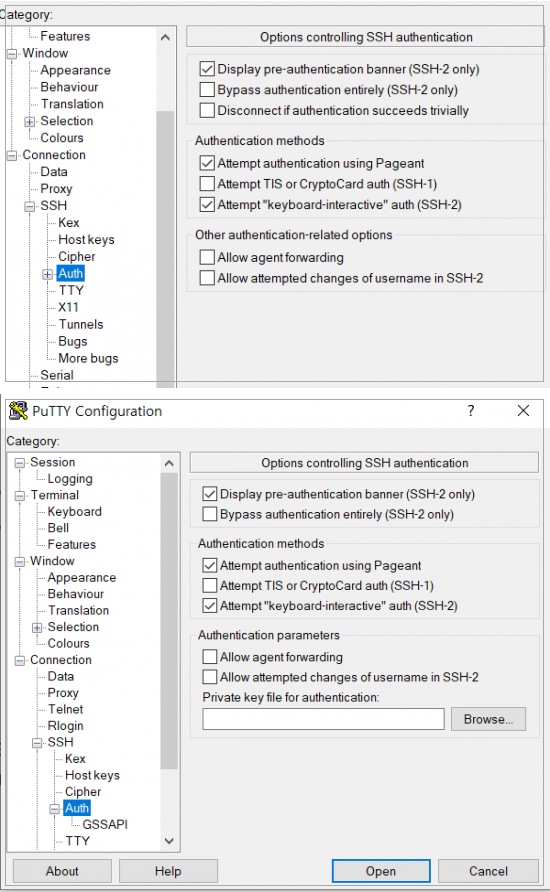Click the Cancel button
The image size is (550, 892).
(488, 871)
